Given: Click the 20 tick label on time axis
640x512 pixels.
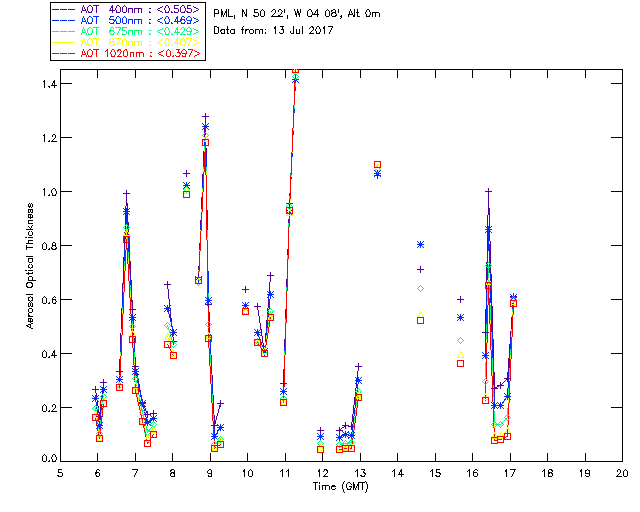Looking at the screenshot, I should tap(622, 473).
